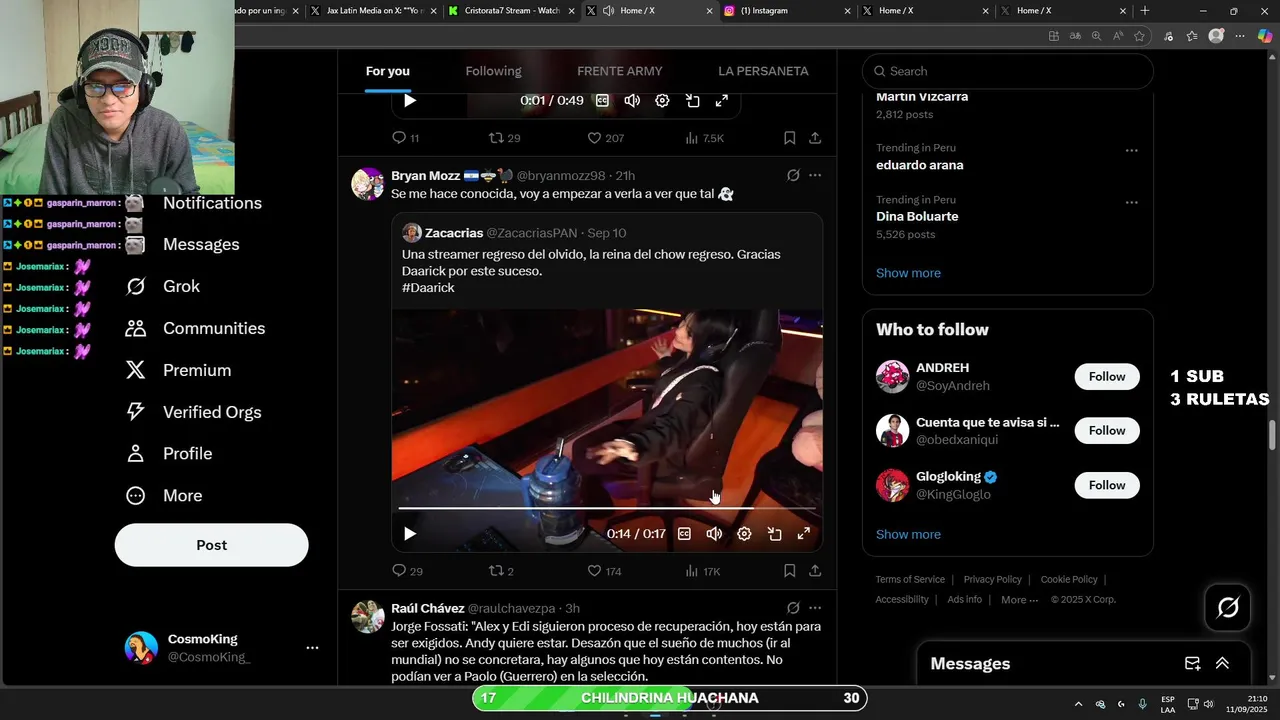Click the Post button
Viewport: 1280px width, 720px height.
coord(211,545)
